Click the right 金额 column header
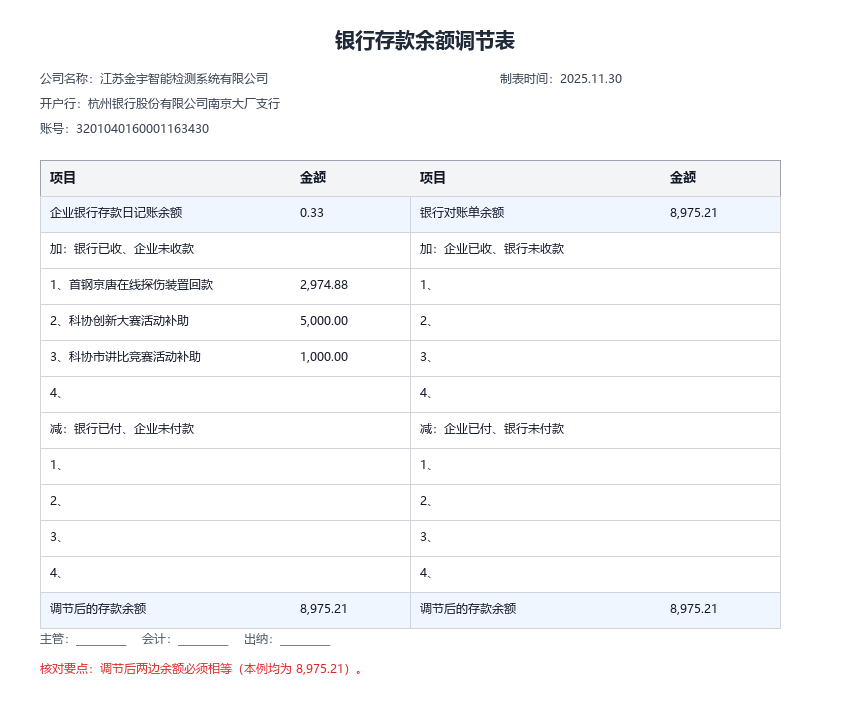Viewport: 850px width, 720px height. (x=682, y=177)
